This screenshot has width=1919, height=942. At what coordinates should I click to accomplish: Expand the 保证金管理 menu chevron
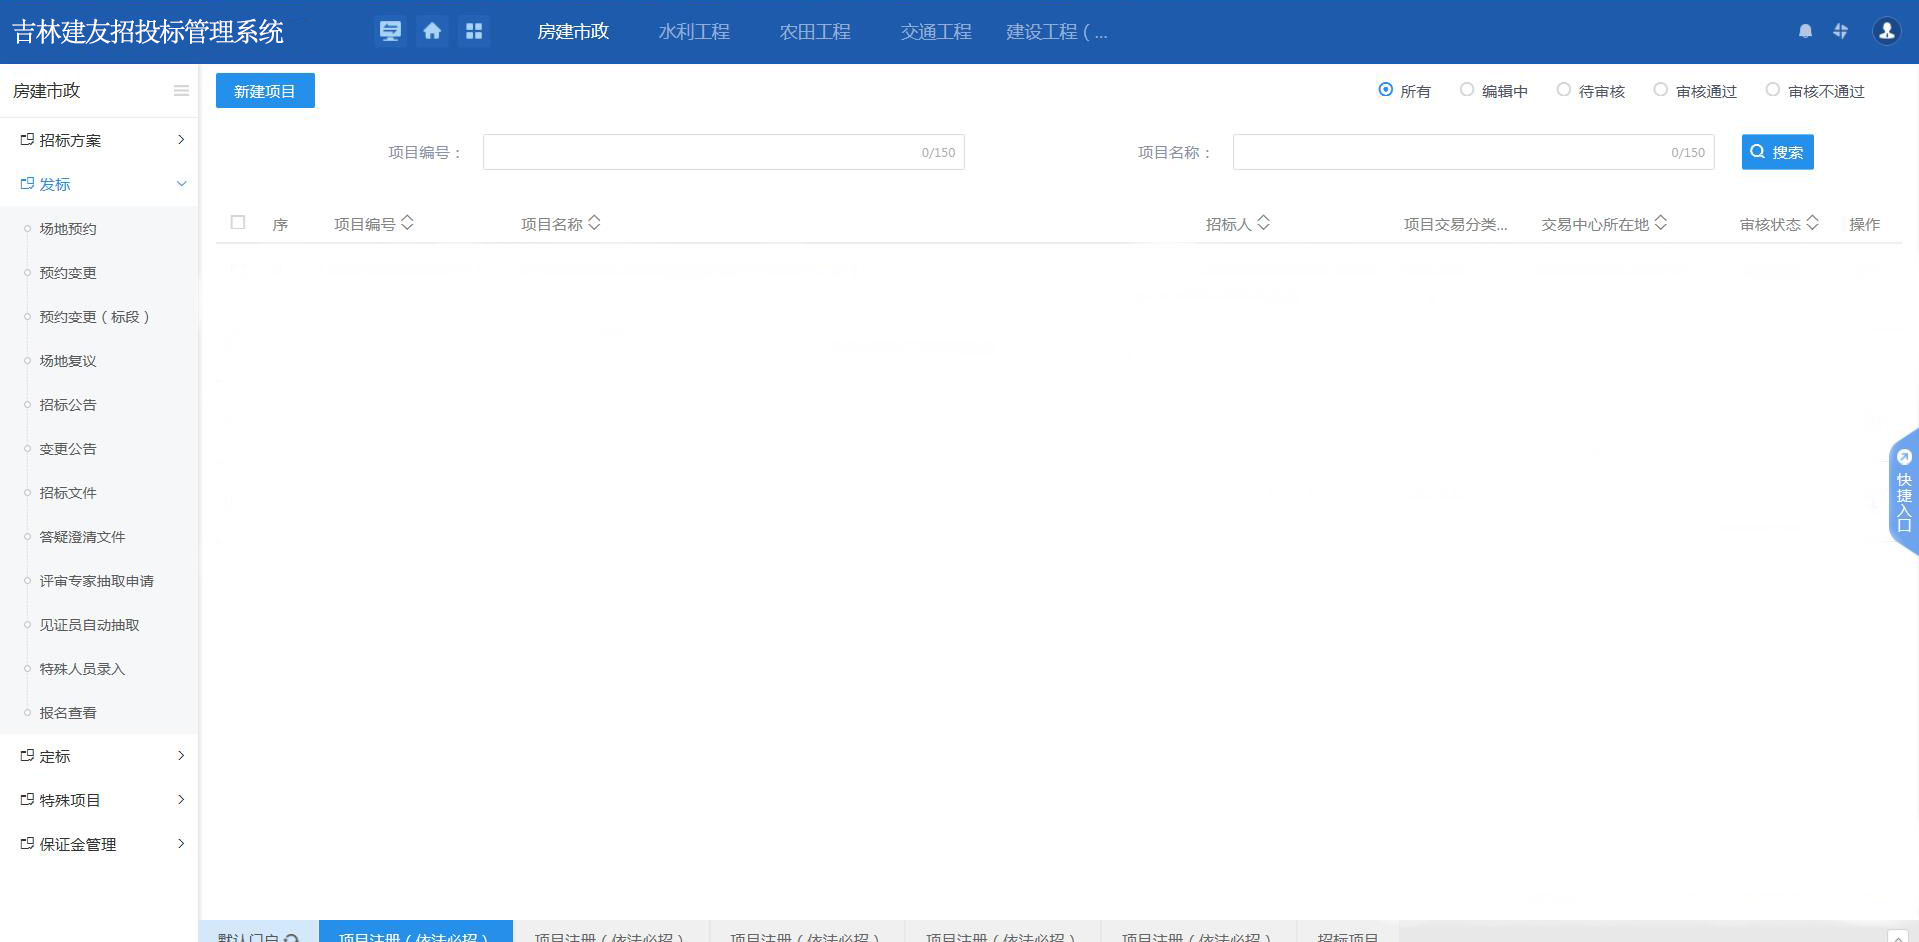pyautogui.click(x=181, y=844)
